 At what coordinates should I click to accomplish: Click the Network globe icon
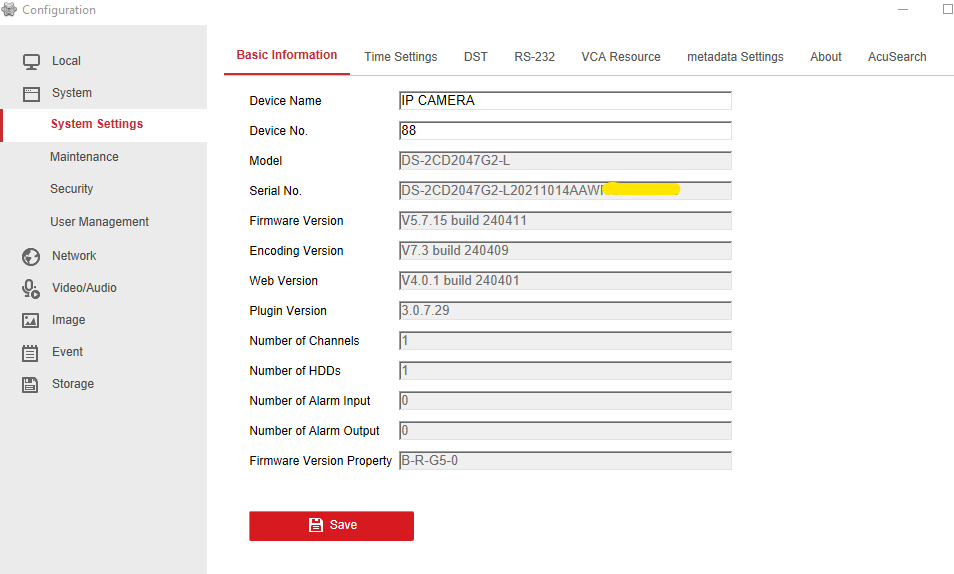(x=31, y=256)
